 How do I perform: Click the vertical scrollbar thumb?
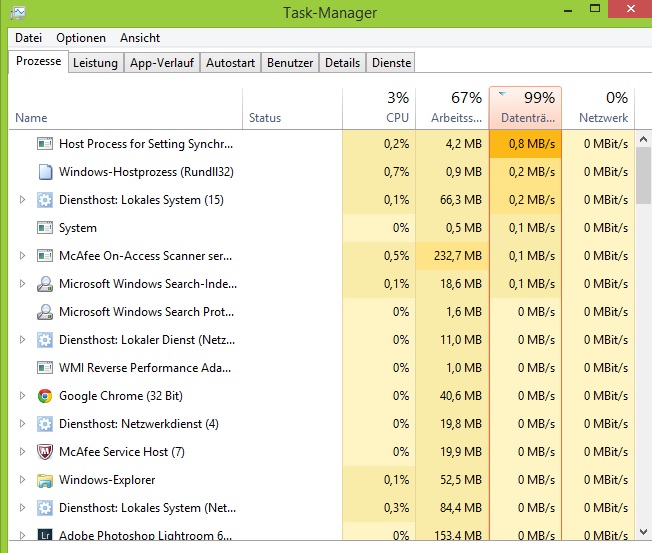(x=643, y=175)
